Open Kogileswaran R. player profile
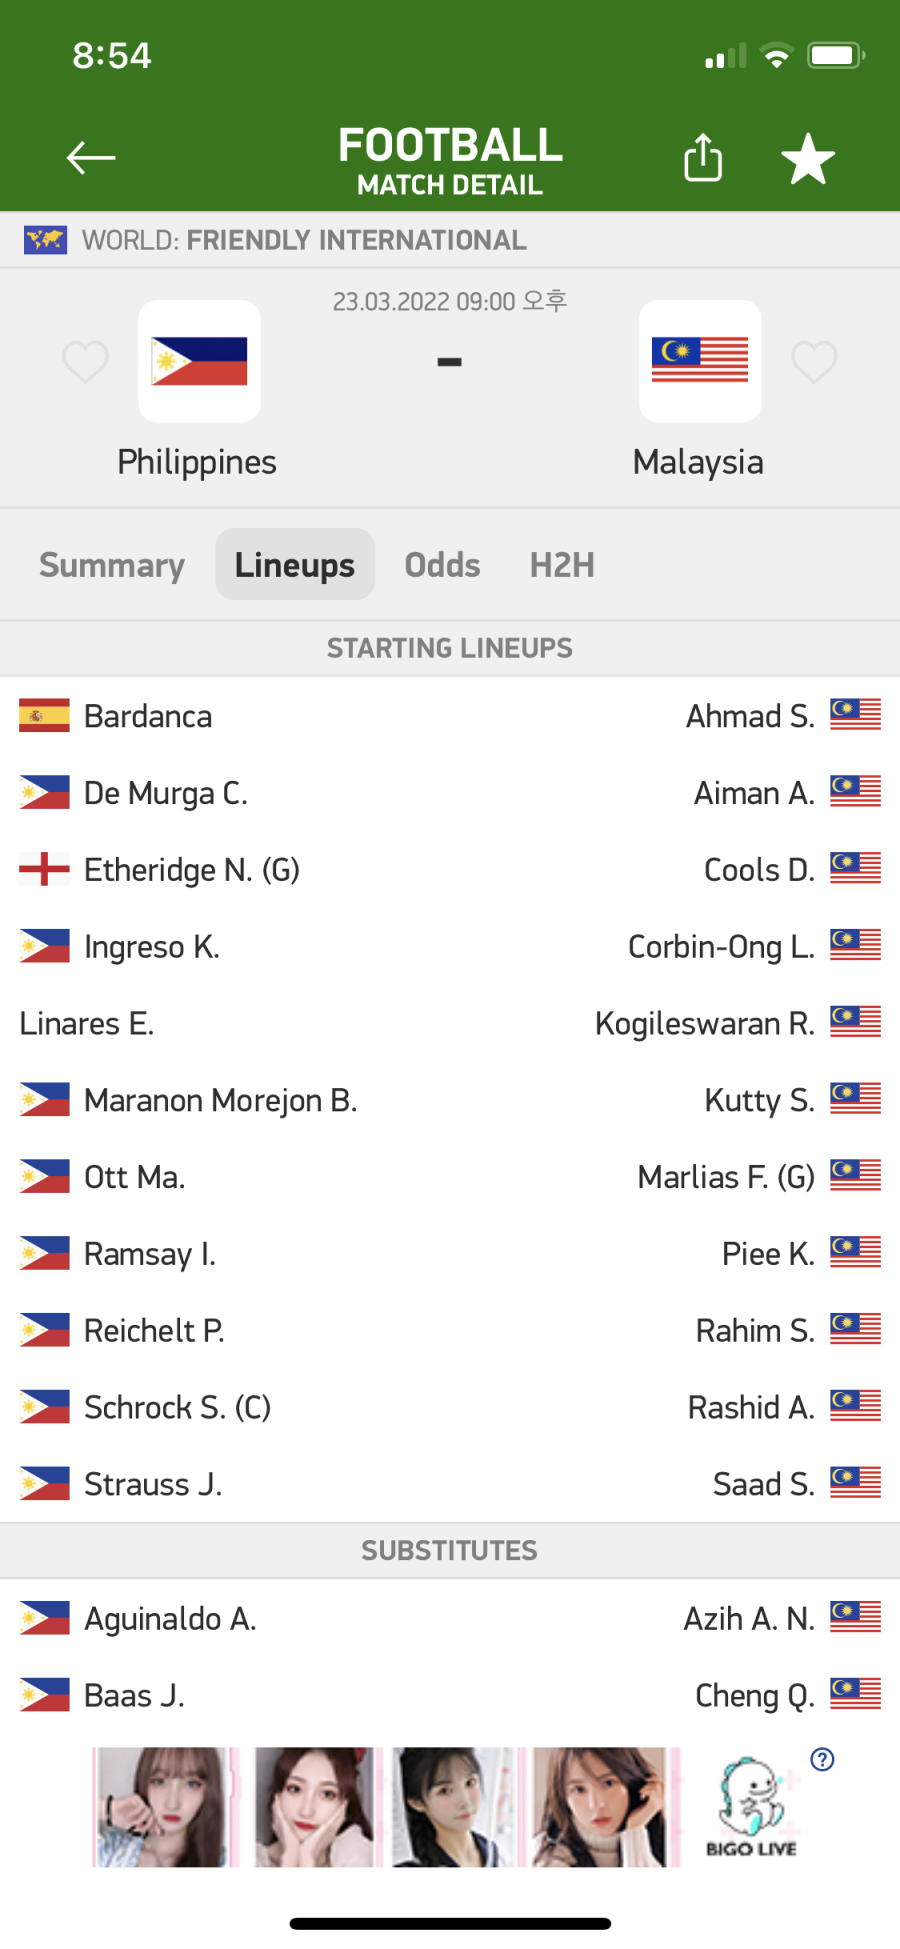The image size is (900, 1949). point(705,1024)
